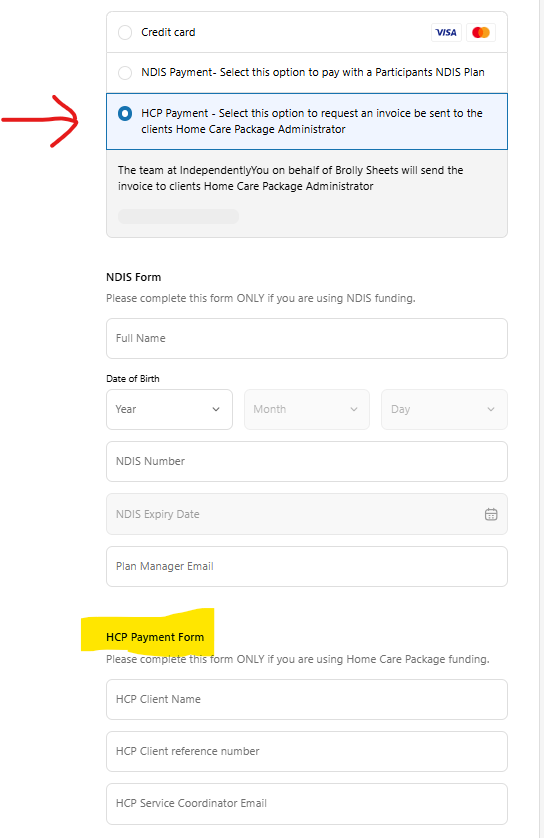Click the NDIS Expiry Date field
The width and height of the screenshot is (544, 838).
click(x=307, y=514)
